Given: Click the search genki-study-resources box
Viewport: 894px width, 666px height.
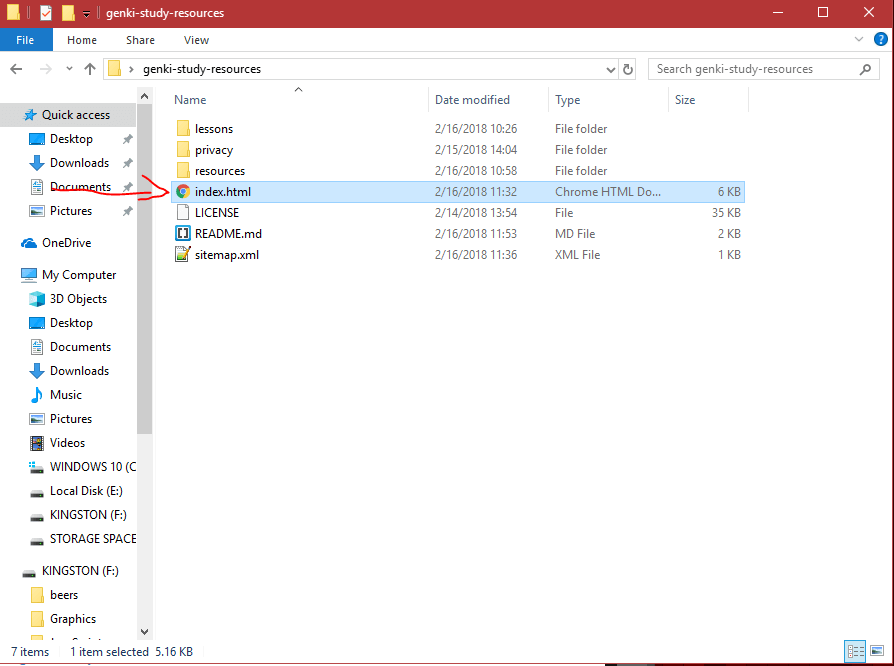Looking at the screenshot, I should 755,69.
